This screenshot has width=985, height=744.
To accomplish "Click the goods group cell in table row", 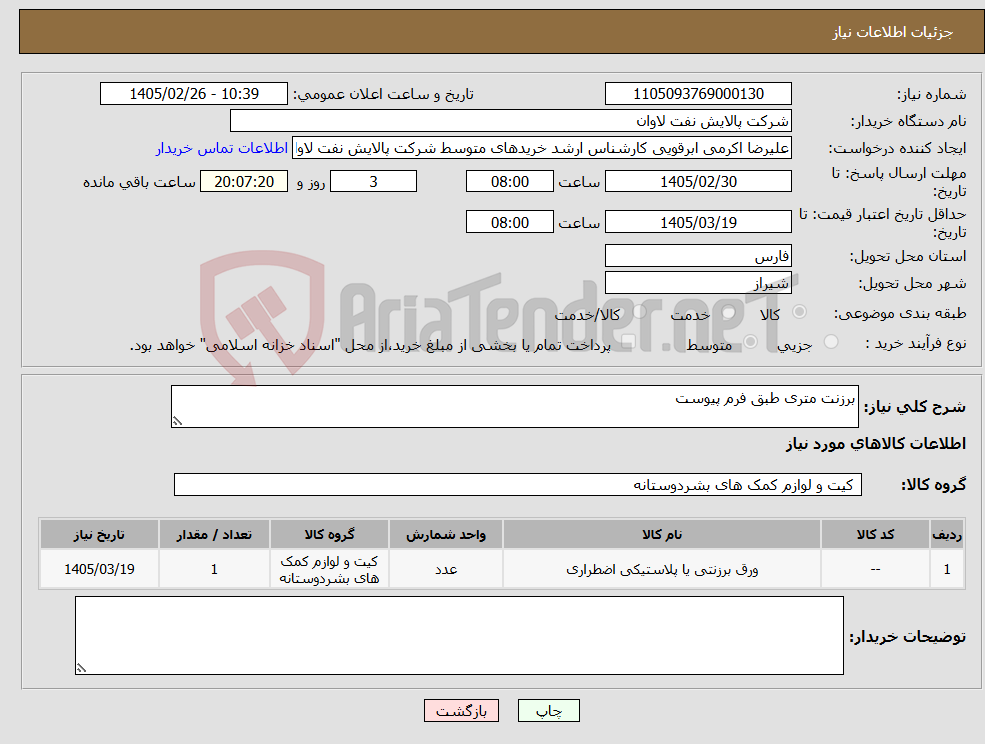I will click(x=329, y=569).
